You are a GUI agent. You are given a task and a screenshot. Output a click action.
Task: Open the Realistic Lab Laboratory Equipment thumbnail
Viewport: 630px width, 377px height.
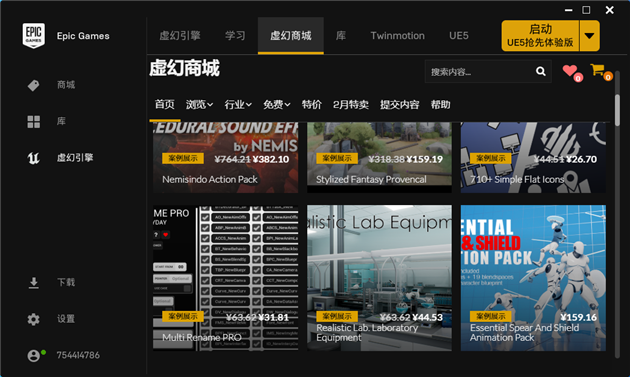(x=379, y=278)
